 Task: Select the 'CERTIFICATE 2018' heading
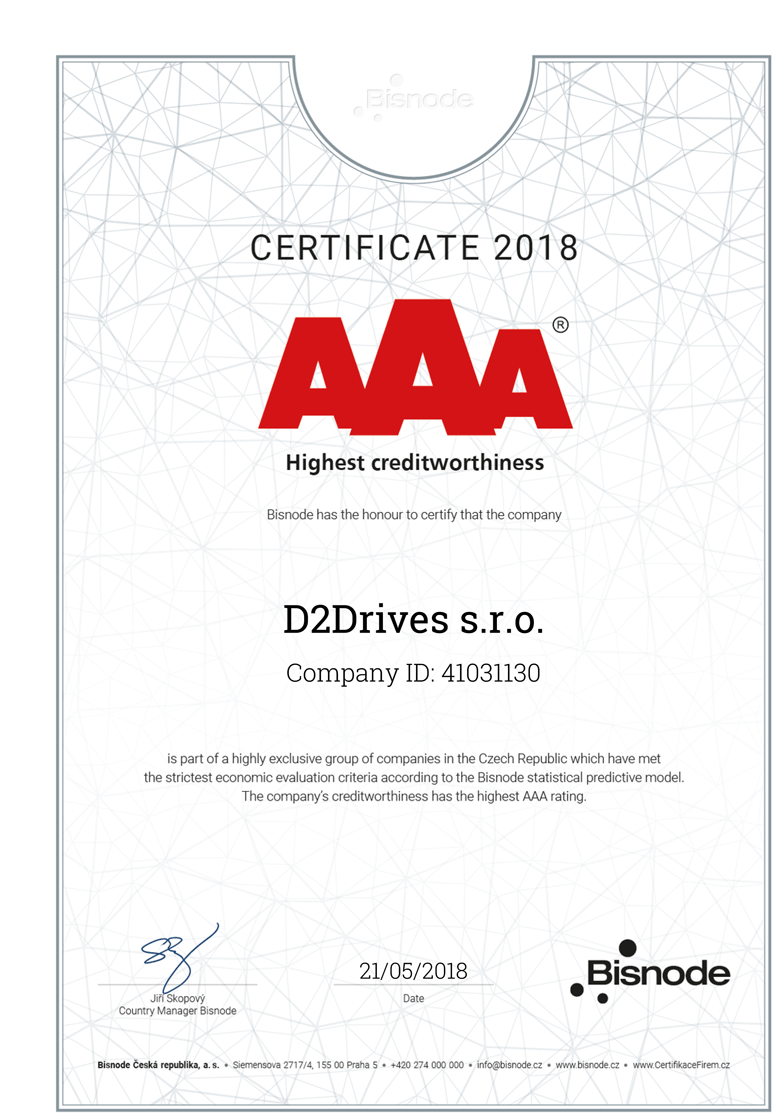[x=414, y=248]
